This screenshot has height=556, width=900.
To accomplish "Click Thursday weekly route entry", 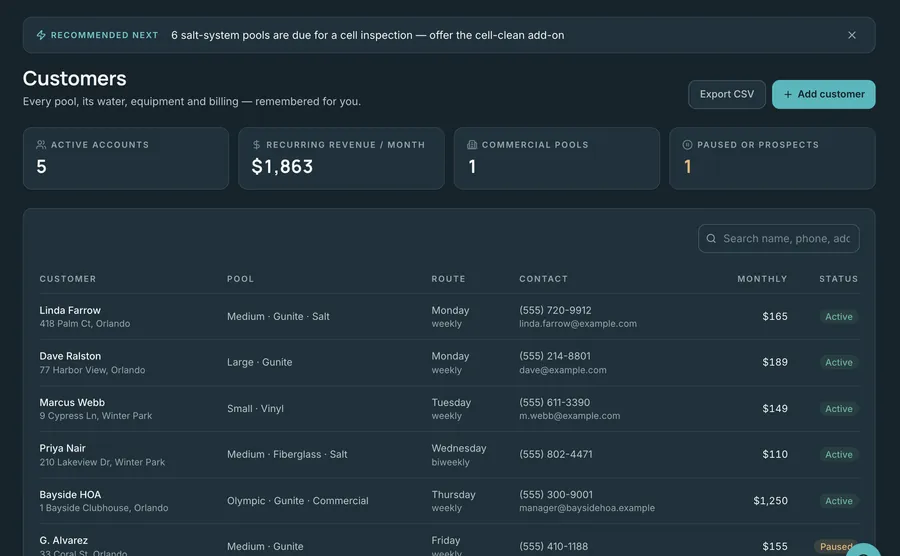I will (453, 501).
